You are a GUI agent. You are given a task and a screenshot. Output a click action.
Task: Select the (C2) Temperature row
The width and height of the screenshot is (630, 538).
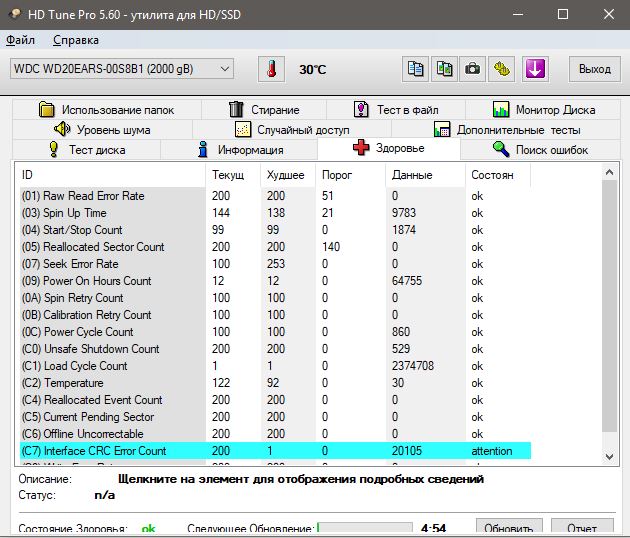(x=275, y=383)
